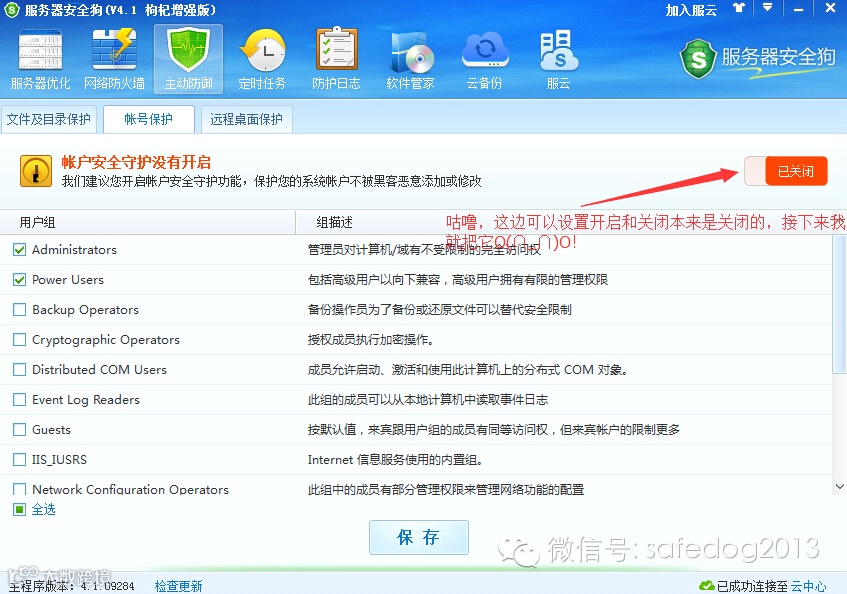Open 云备份 cloud backup icon
The image size is (847, 594).
pyautogui.click(x=484, y=58)
